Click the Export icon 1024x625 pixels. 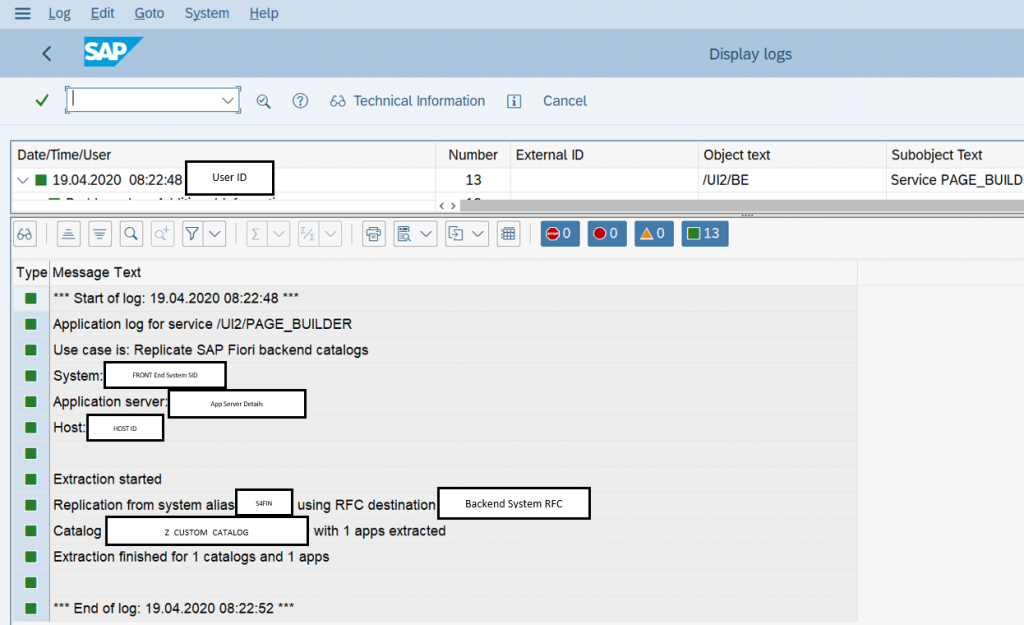[x=456, y=234]
